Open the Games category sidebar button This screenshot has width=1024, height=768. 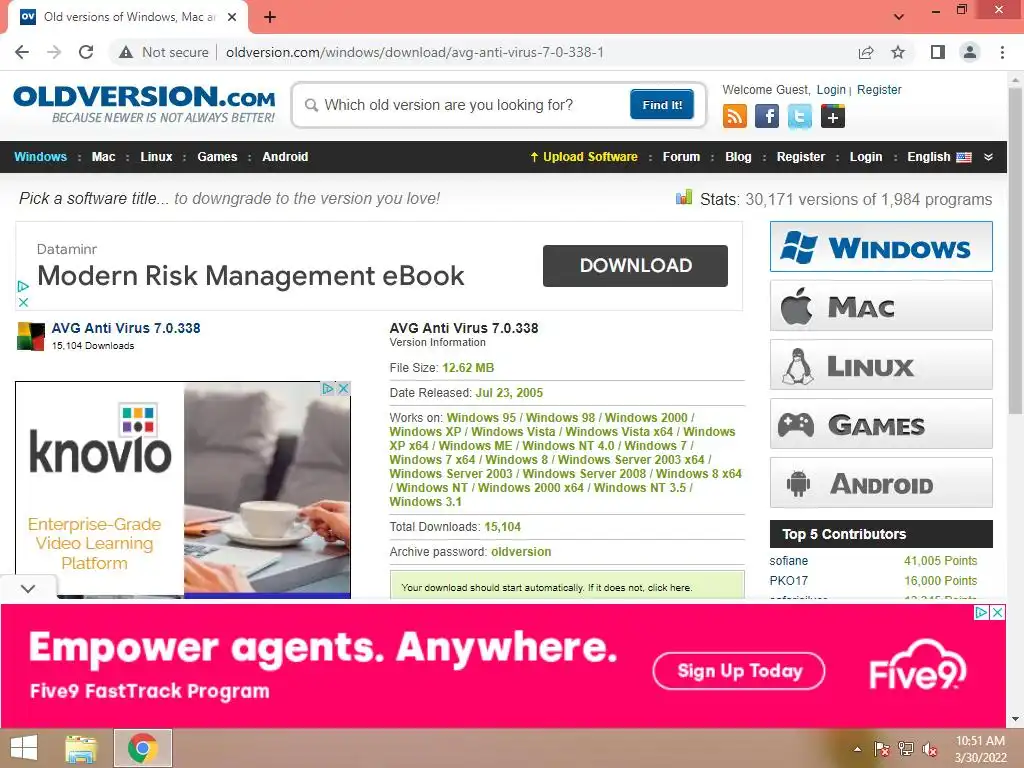pos(881,424)
